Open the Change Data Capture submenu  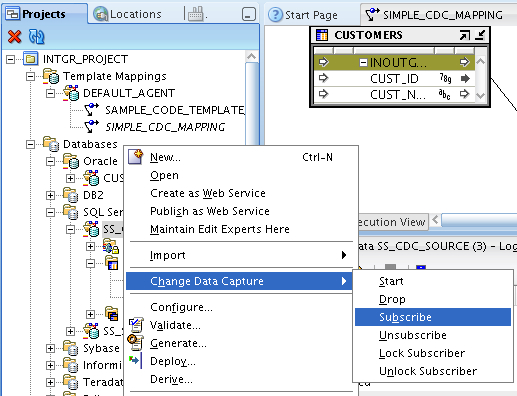(239, 281)
